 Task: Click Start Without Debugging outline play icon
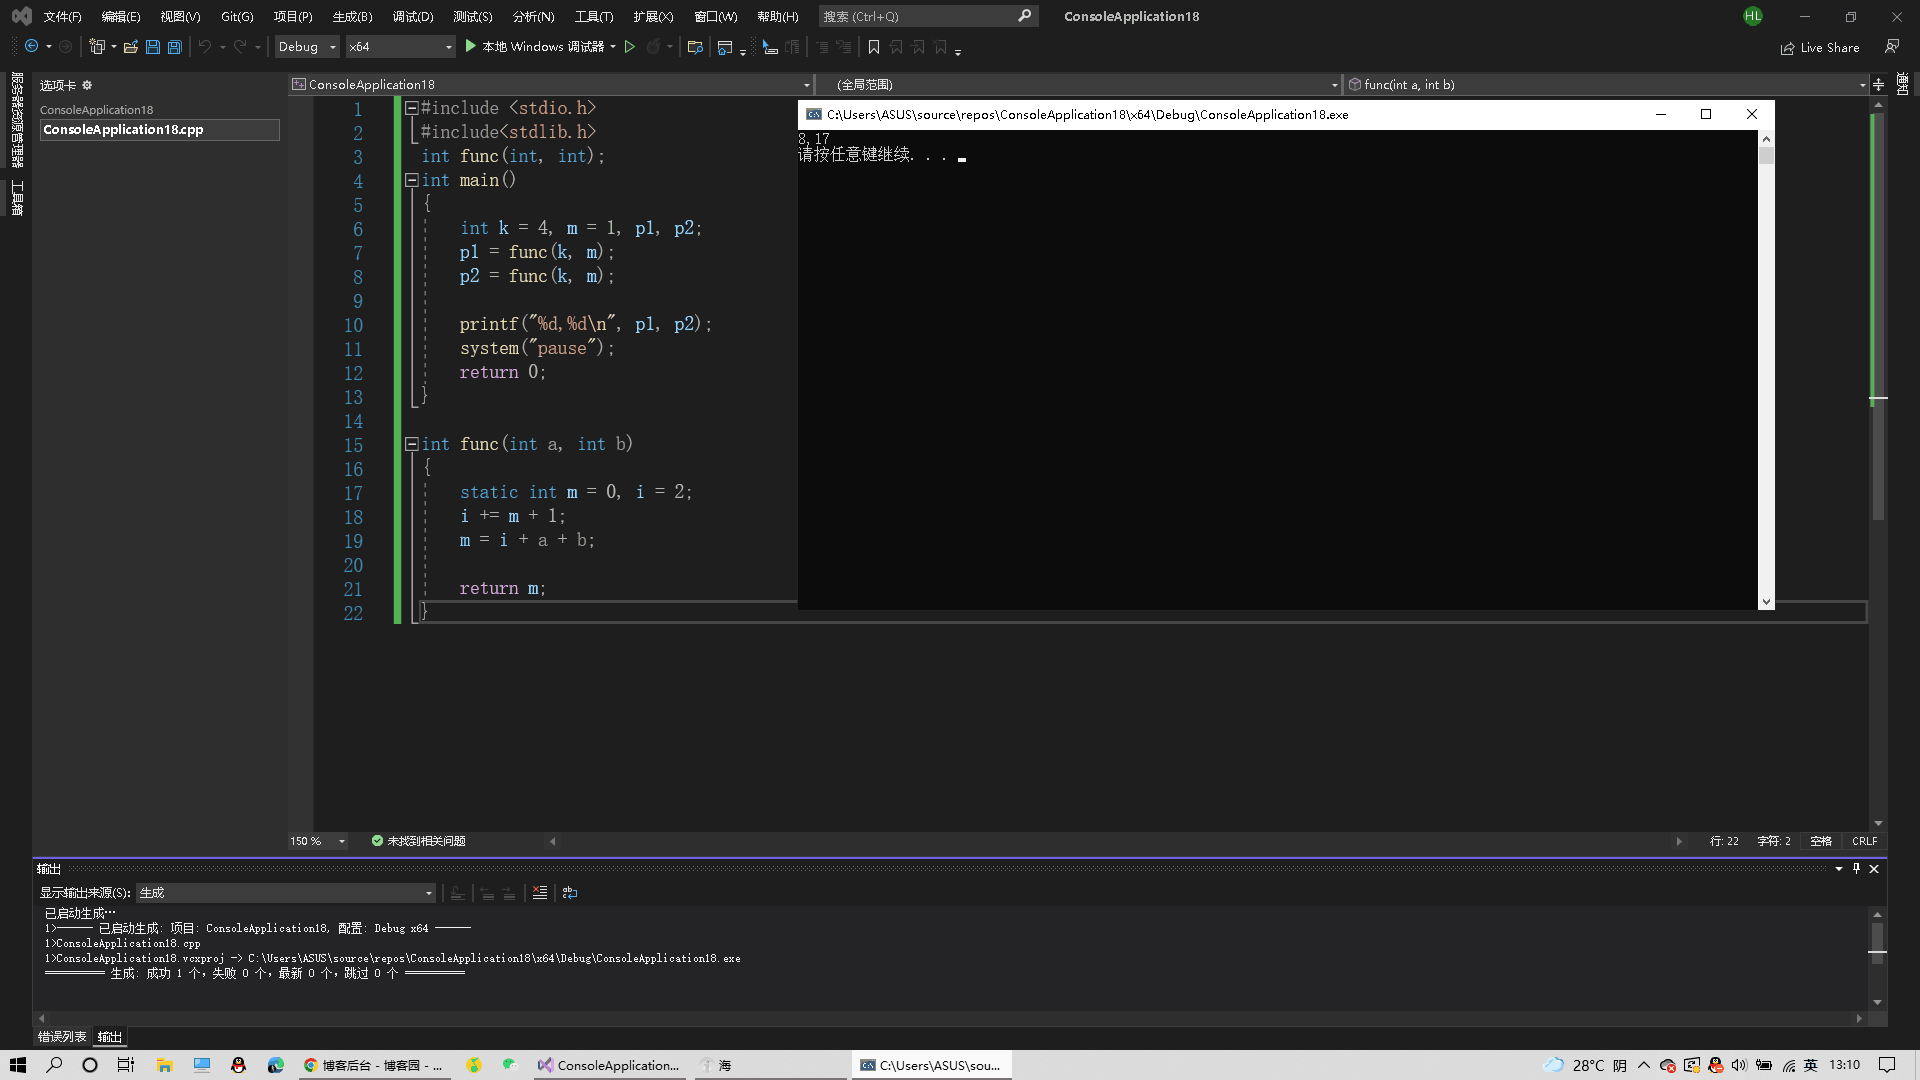point(630,47)
